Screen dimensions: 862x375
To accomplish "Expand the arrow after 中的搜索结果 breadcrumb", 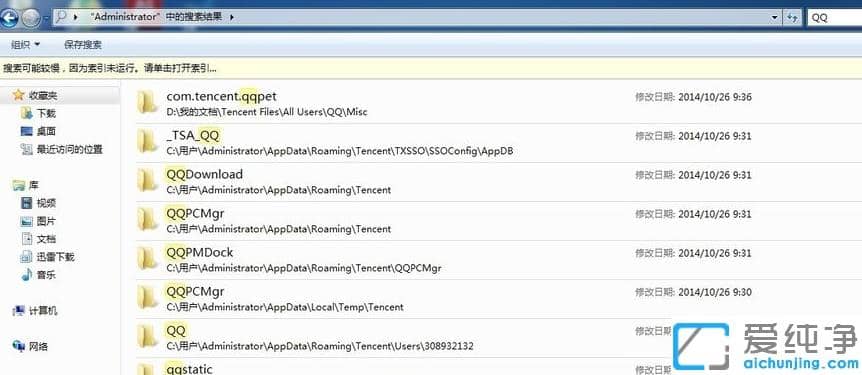I will 231,18.
